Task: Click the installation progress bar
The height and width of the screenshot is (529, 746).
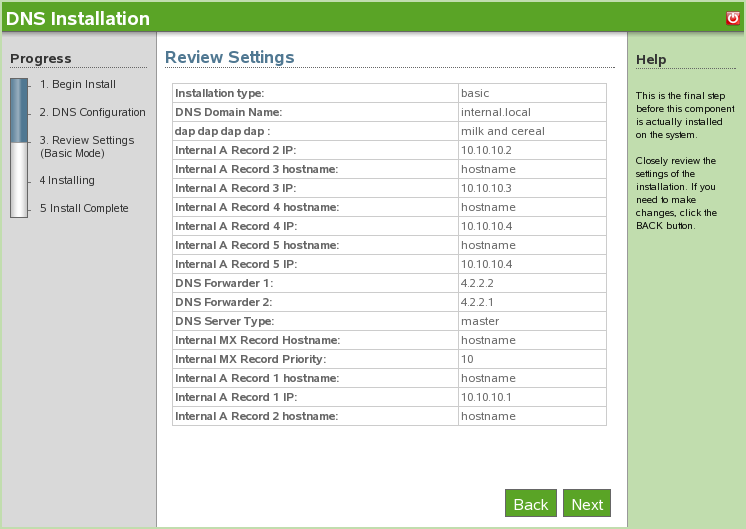Action: (19, 148)
